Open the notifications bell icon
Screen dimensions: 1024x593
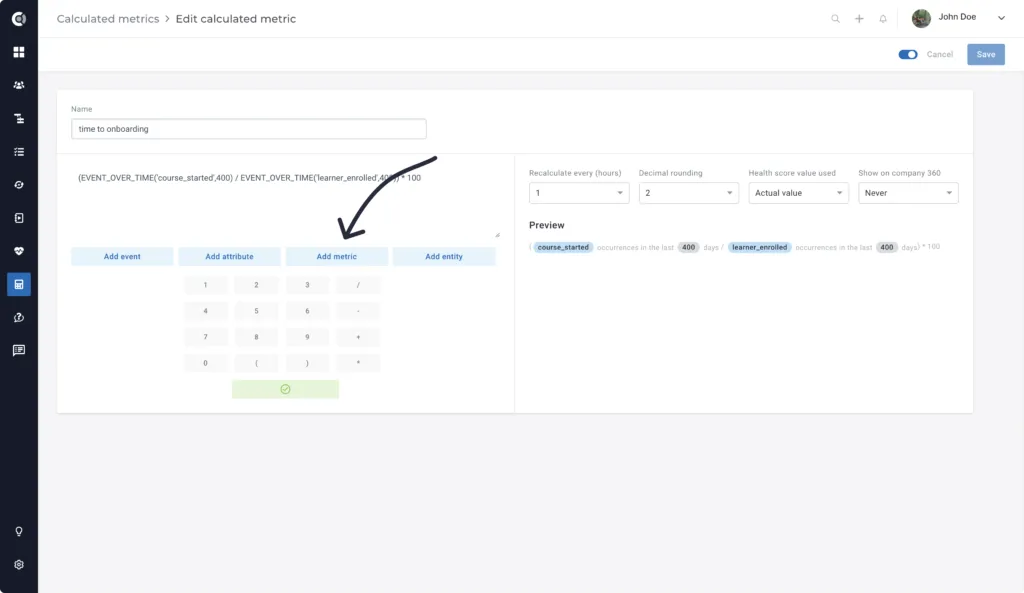[883, 19]
